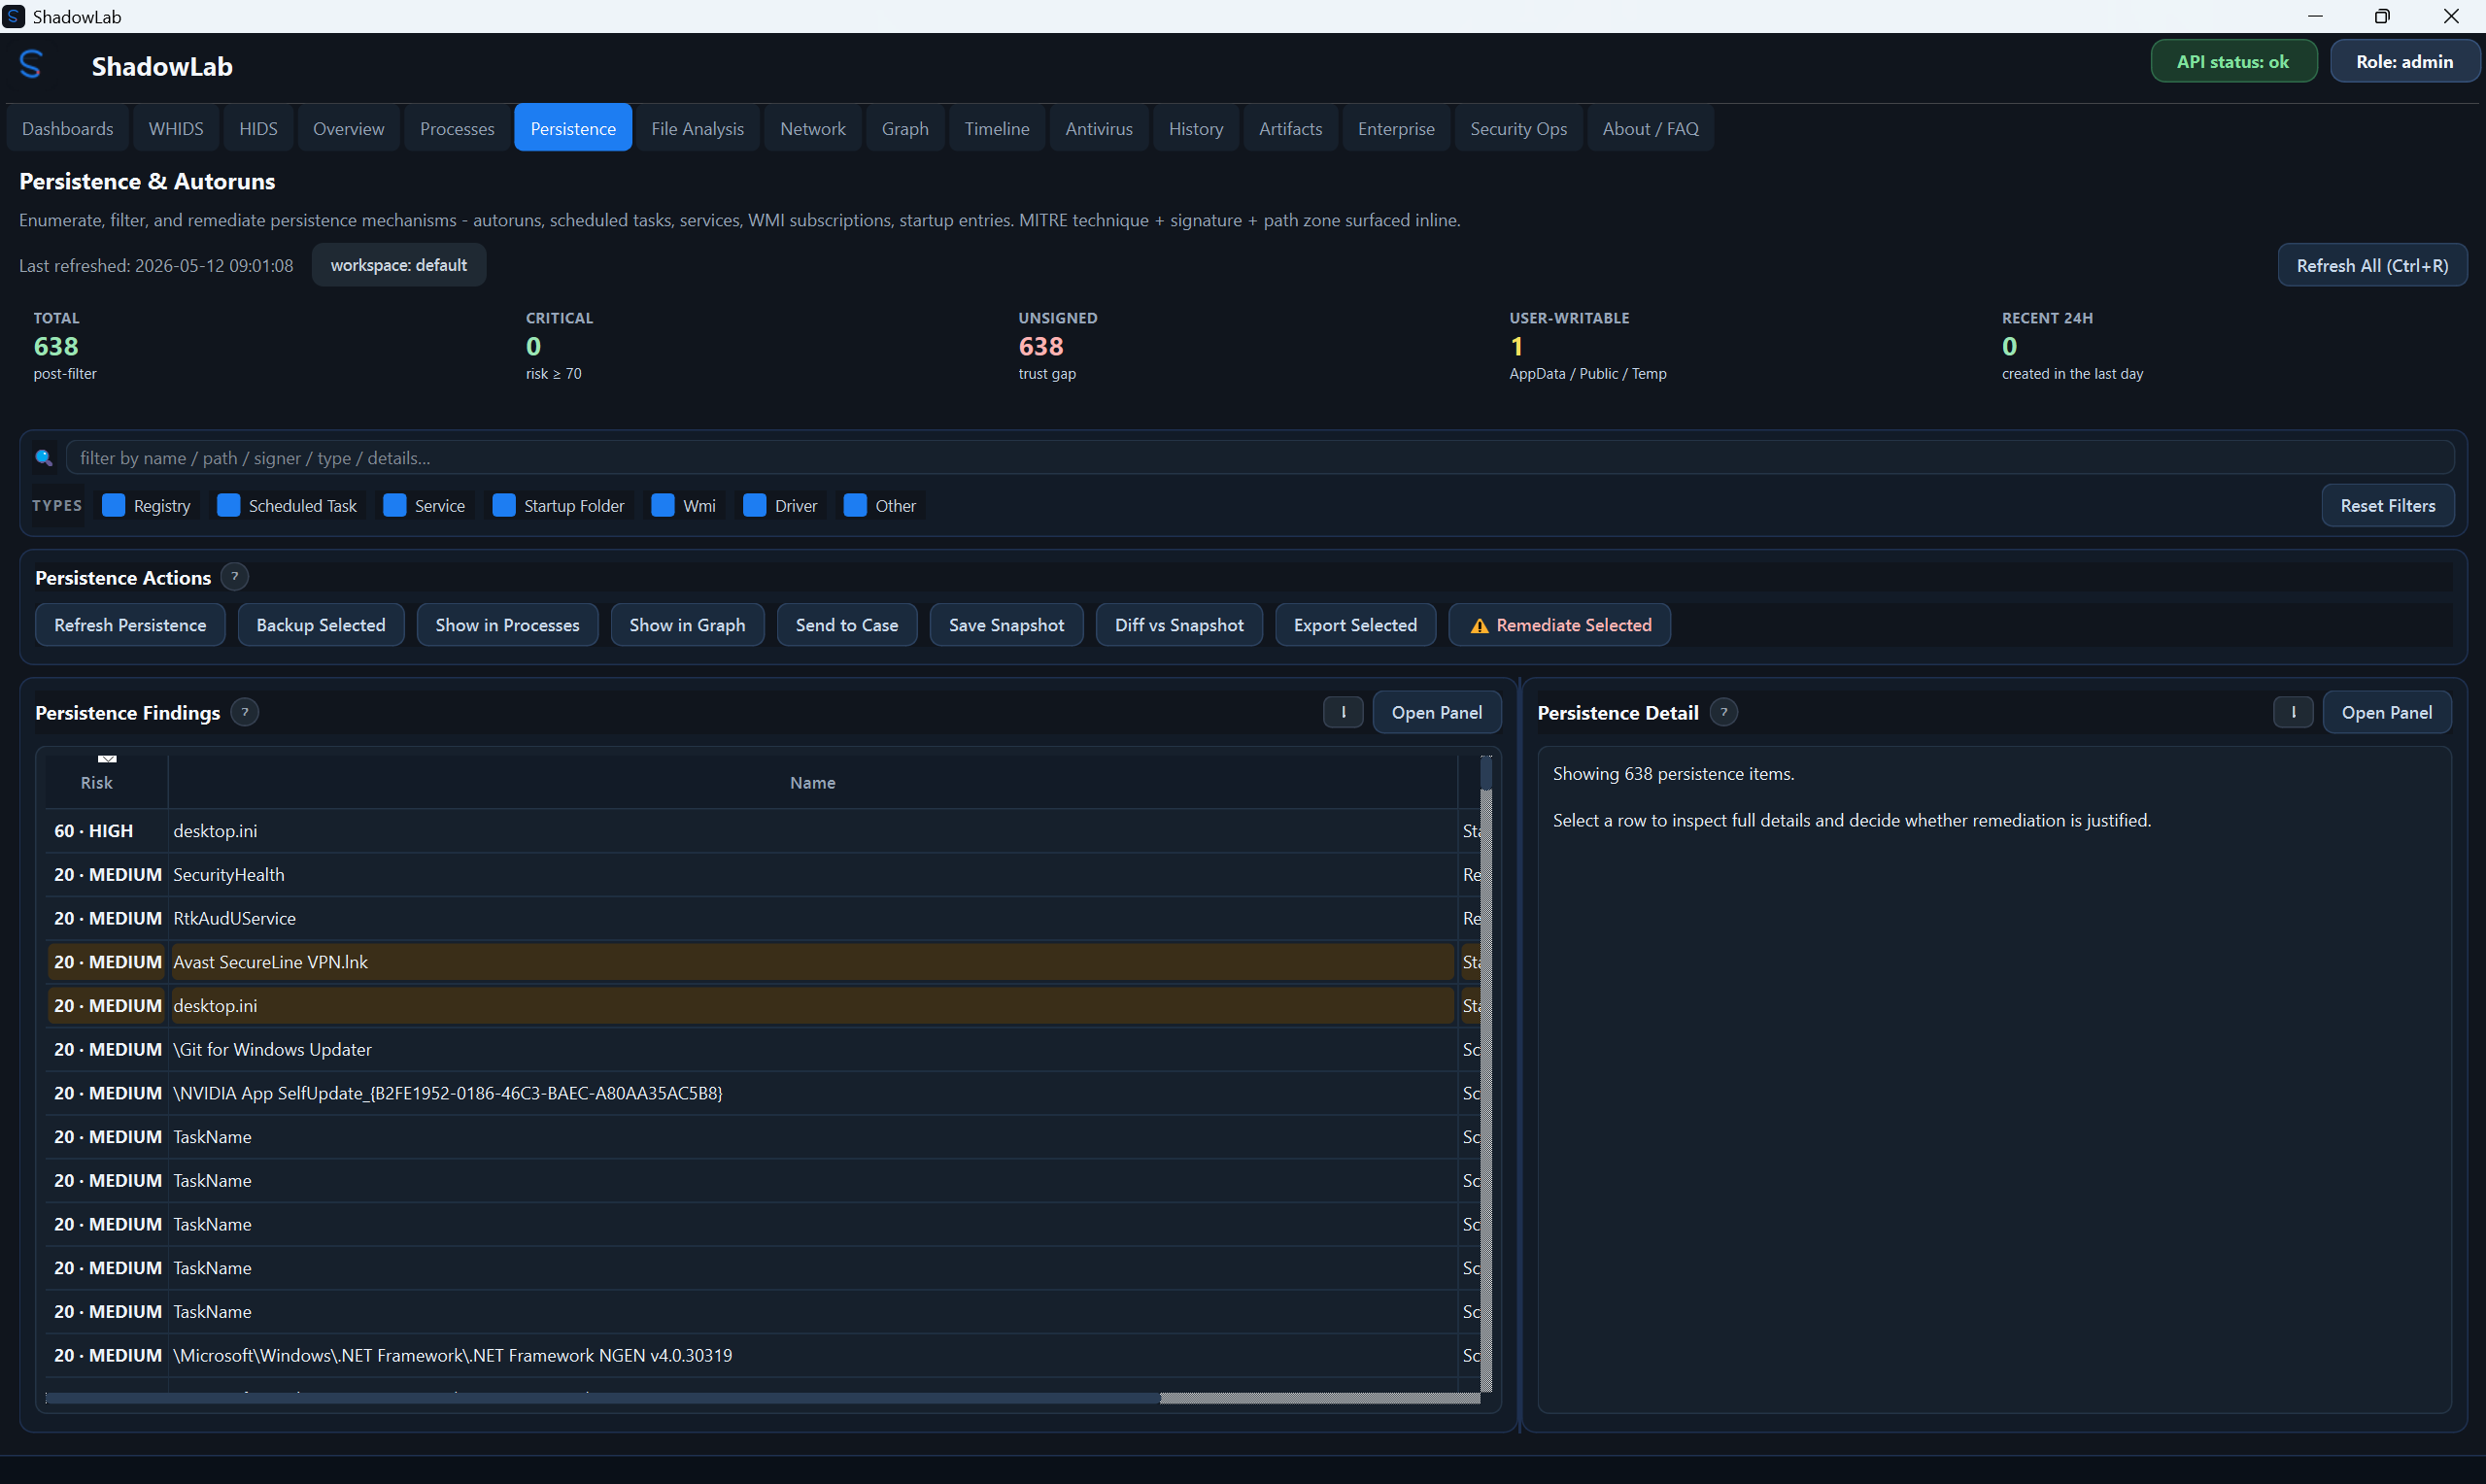Select the NVIDIA App SelfUpdate row

(x=762, y=1093)
